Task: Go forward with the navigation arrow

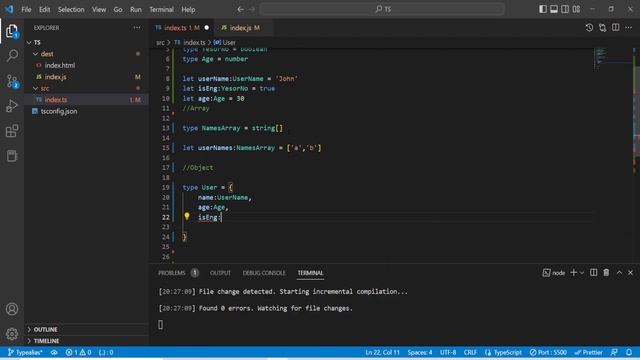Action: pyautogui.click(x=252, y=9)
